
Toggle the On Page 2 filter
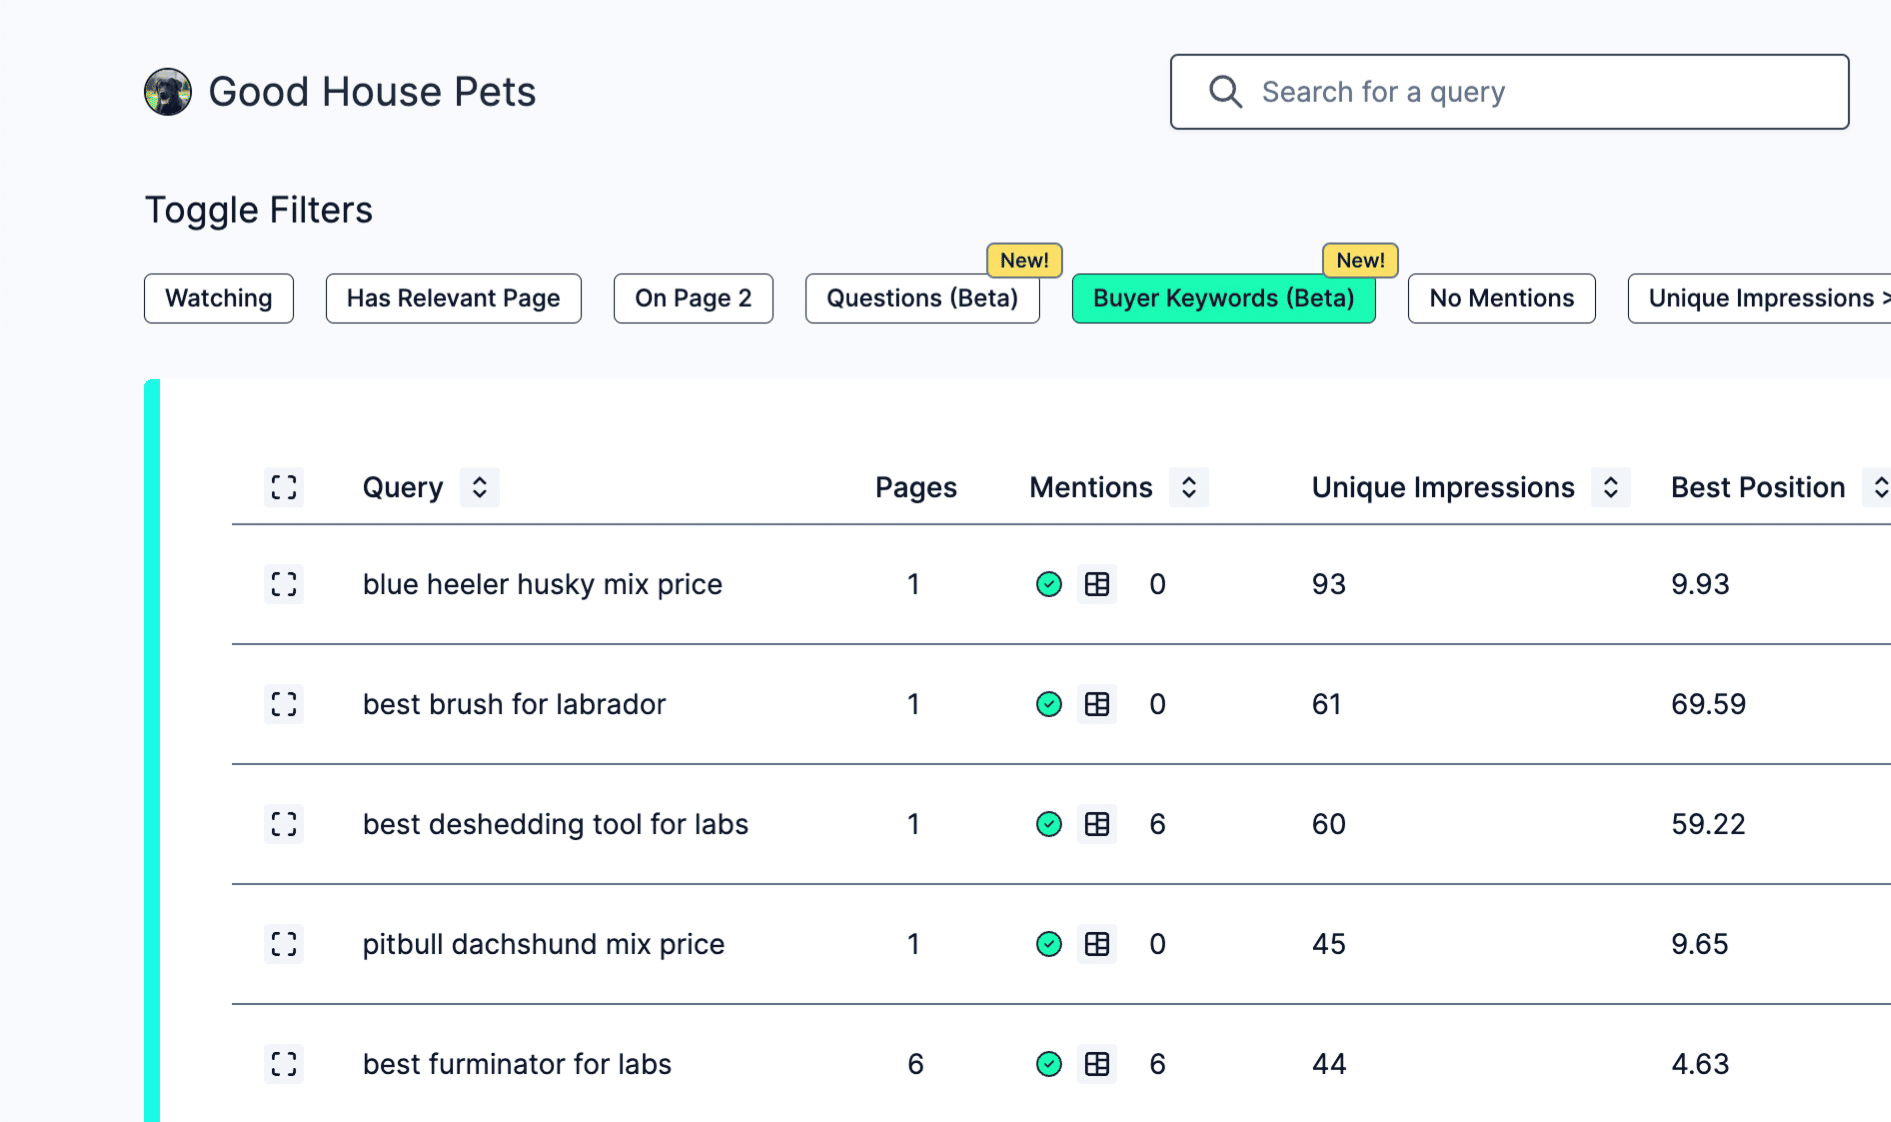tap(693, 298)
